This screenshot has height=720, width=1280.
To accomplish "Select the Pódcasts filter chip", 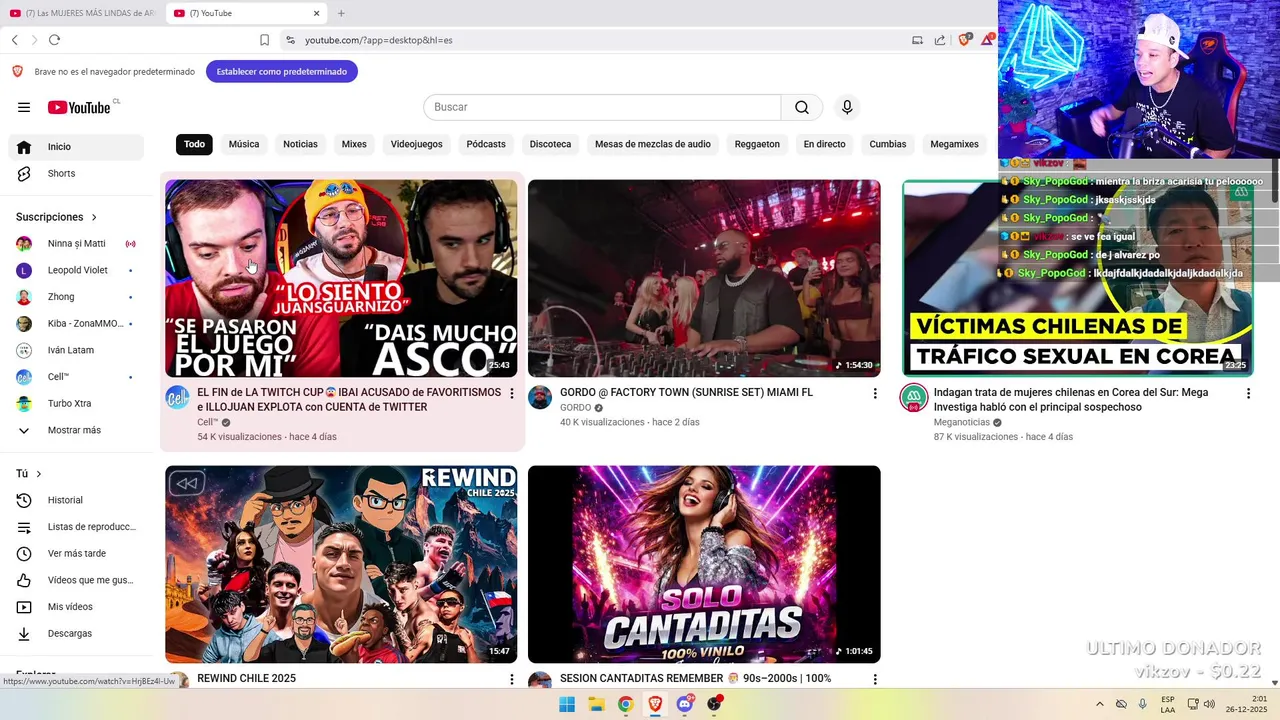I will point(486,144).
